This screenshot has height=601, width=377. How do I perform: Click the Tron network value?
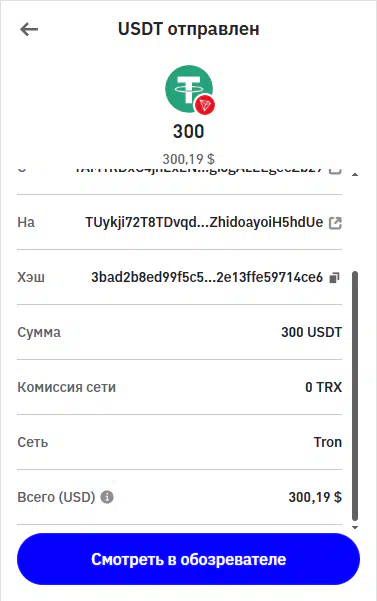[328, 442]
